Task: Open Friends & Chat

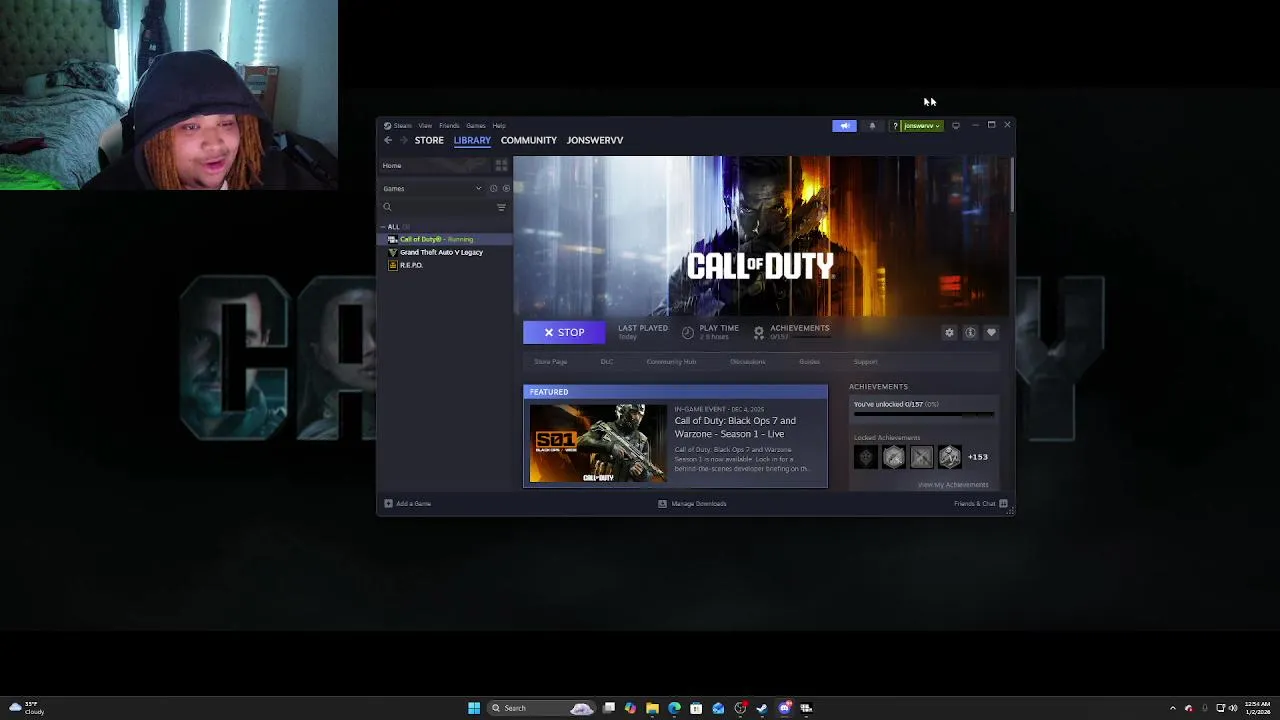Action: point(980,504)
